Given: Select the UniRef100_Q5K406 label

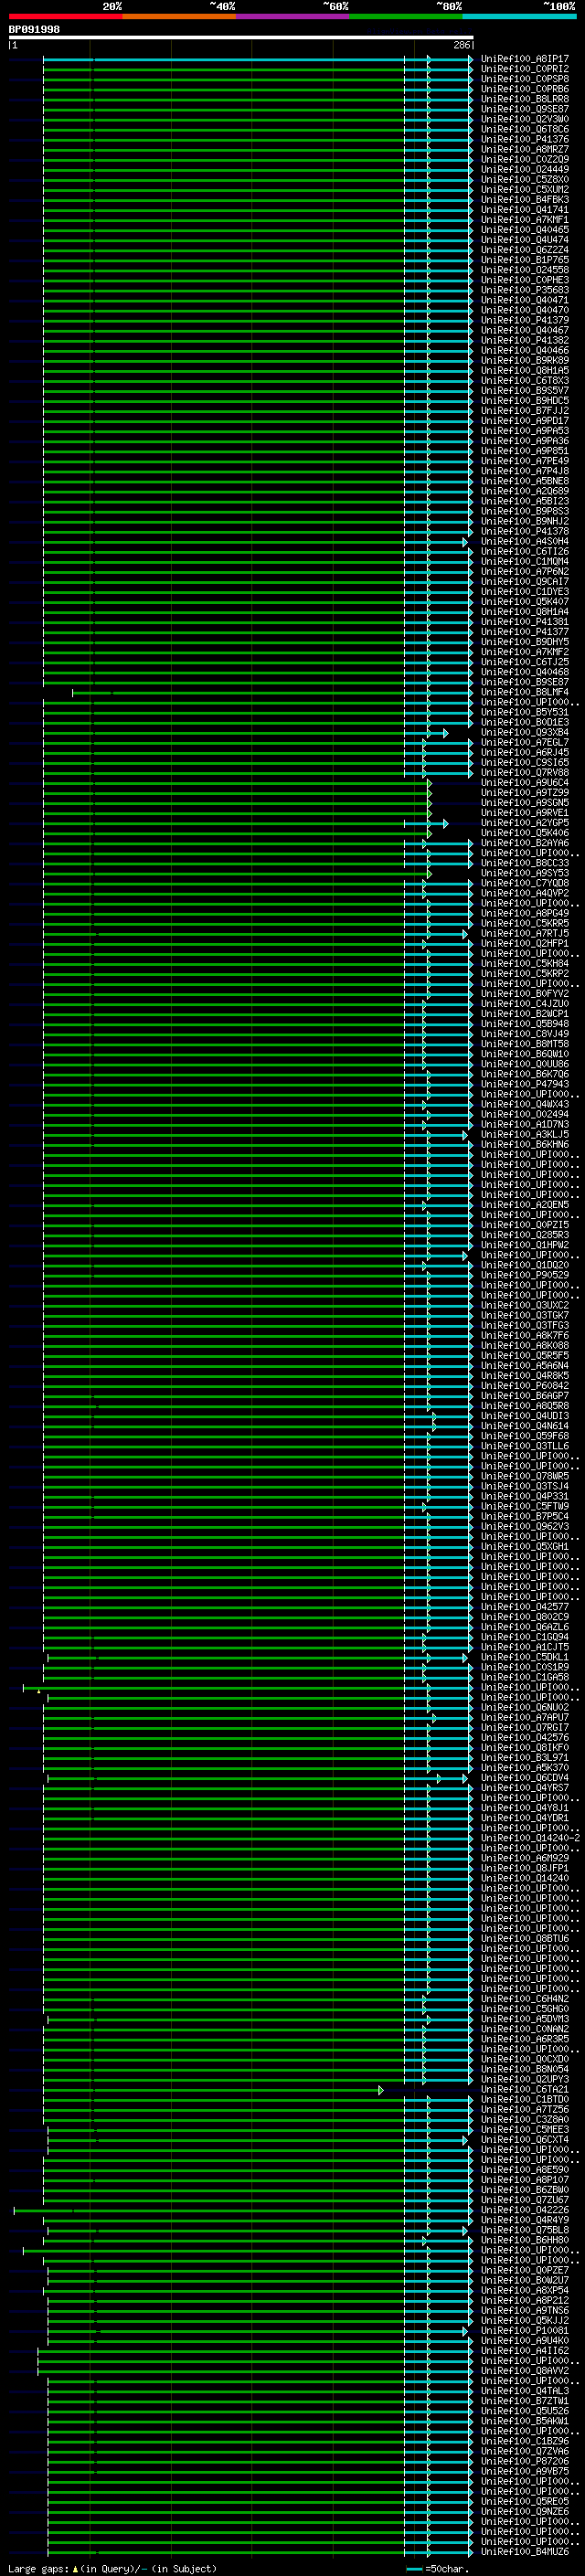Looking at the screenshot, I should tap(524, 833).
